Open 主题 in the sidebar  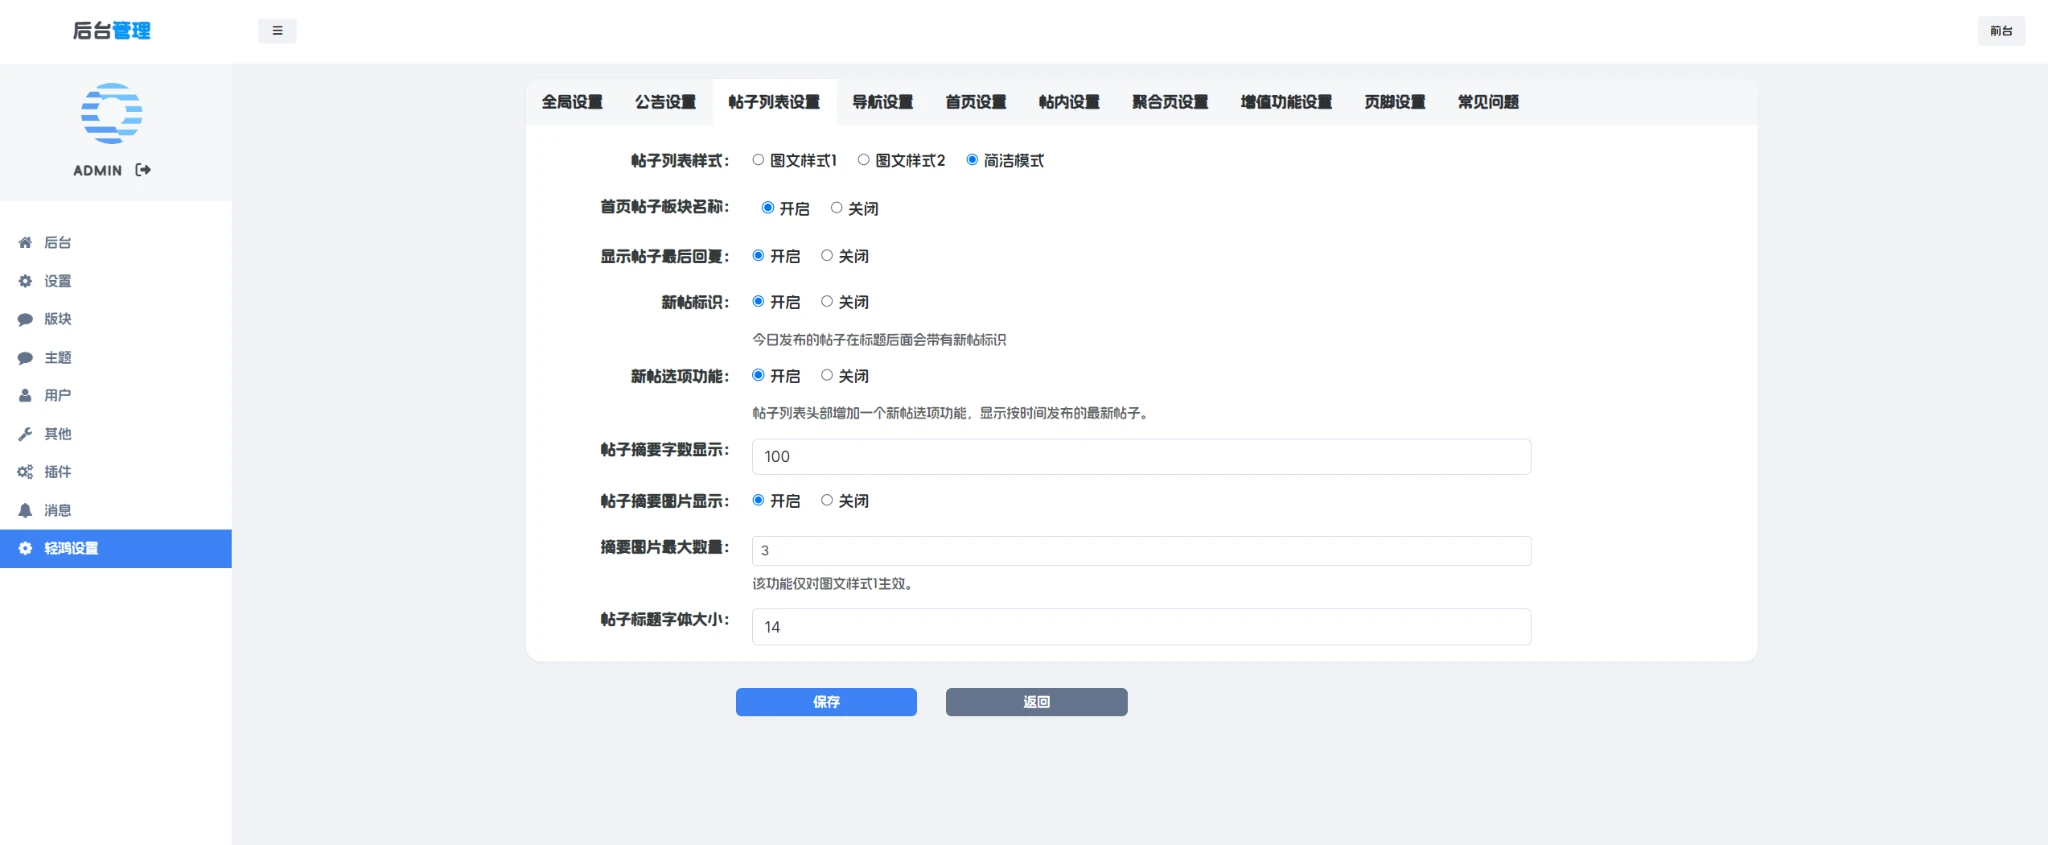point(116,358)
